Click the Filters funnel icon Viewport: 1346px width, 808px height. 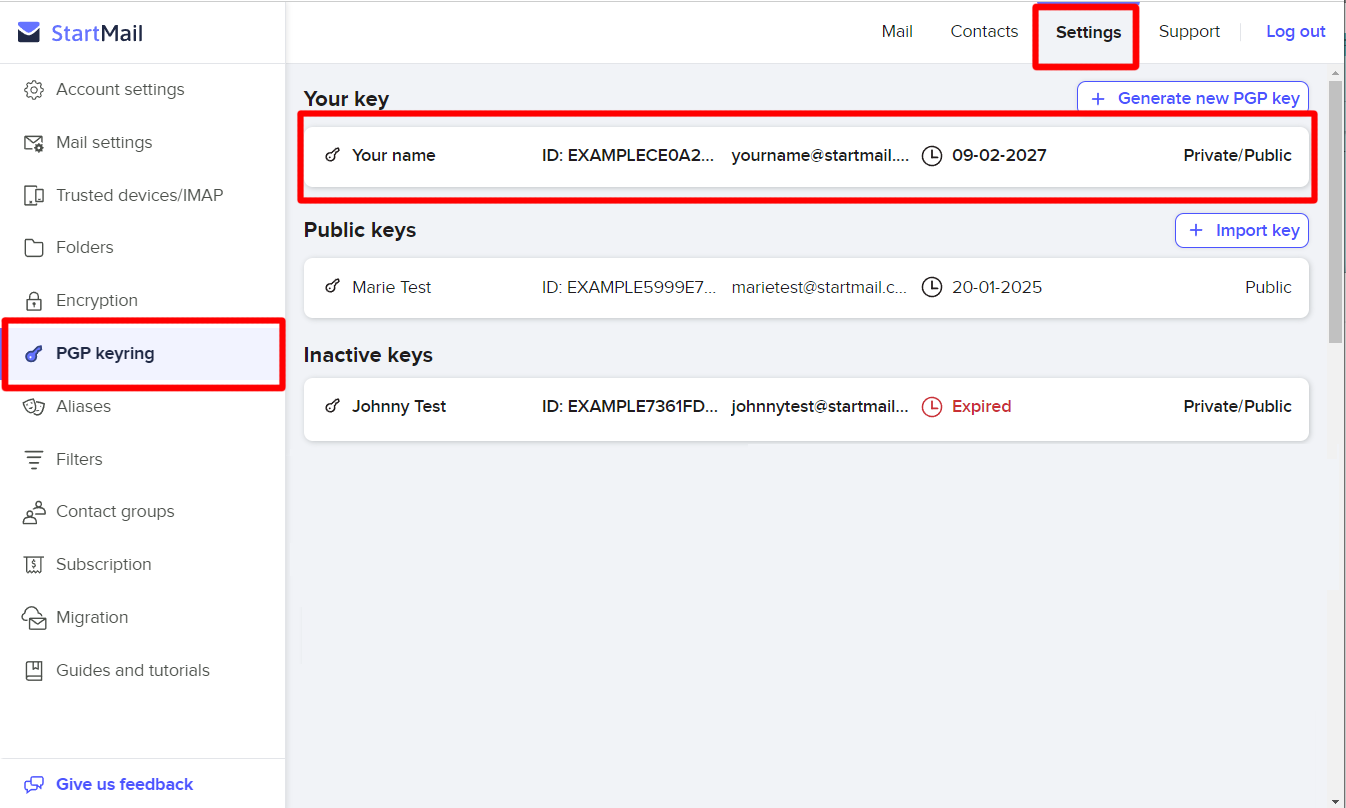(x=34, y=459)
